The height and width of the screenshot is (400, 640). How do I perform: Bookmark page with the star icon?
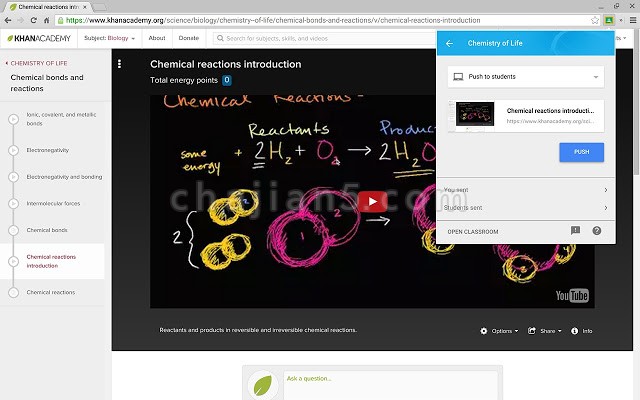click(x=595, y=20)
